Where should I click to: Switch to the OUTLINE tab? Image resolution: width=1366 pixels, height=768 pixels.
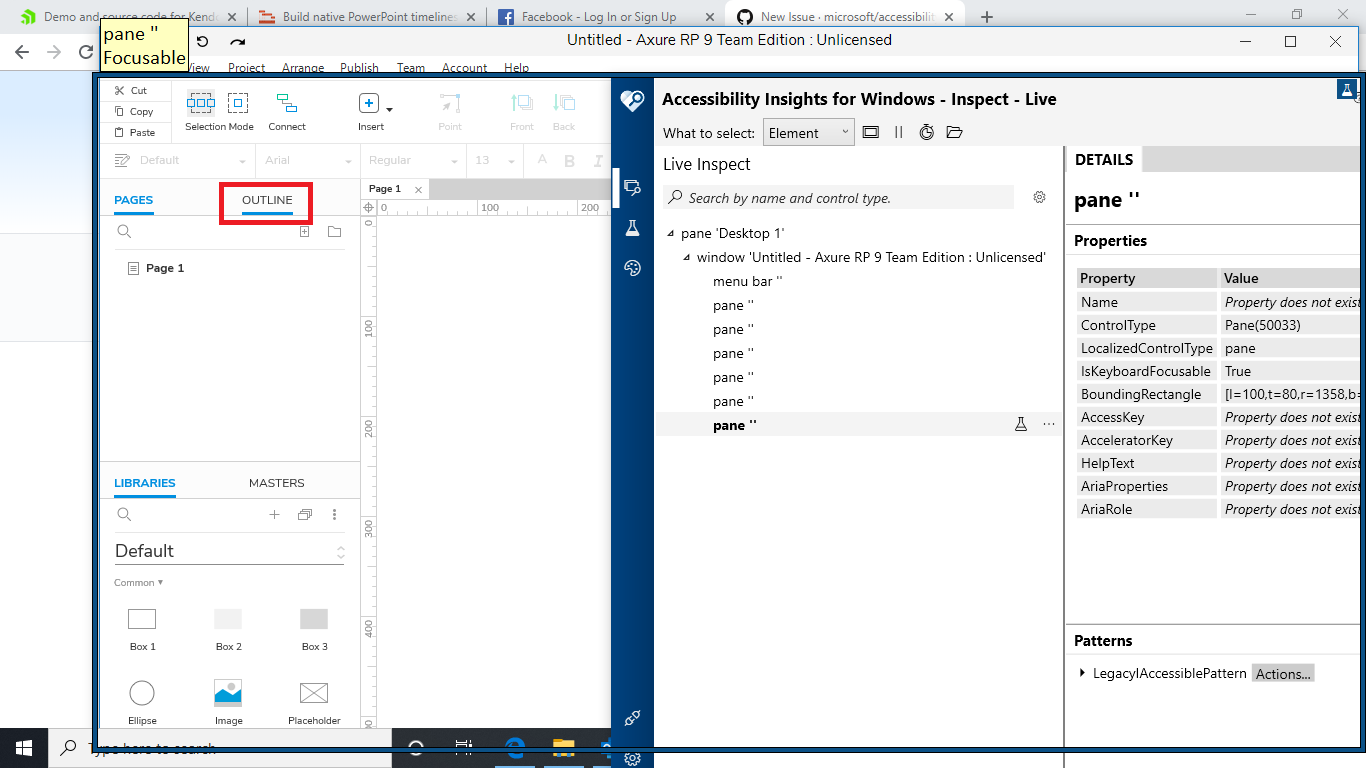pyautogui.click(x=267, y=200)
